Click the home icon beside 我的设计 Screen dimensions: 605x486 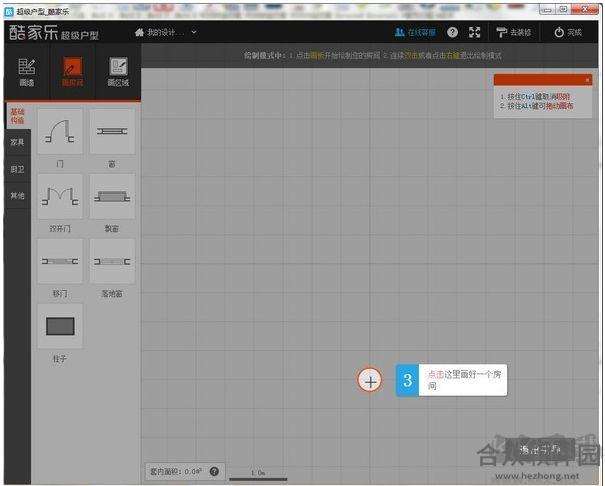[139, 32]
